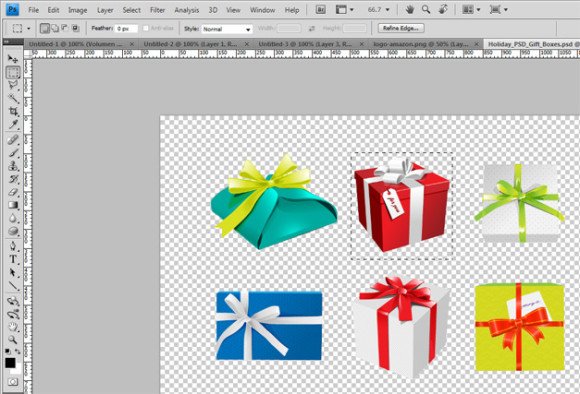Open the zoom level dropdown showing 66.7
The height and width of the screenshot is (394, 580).
(x=378, y=10)
